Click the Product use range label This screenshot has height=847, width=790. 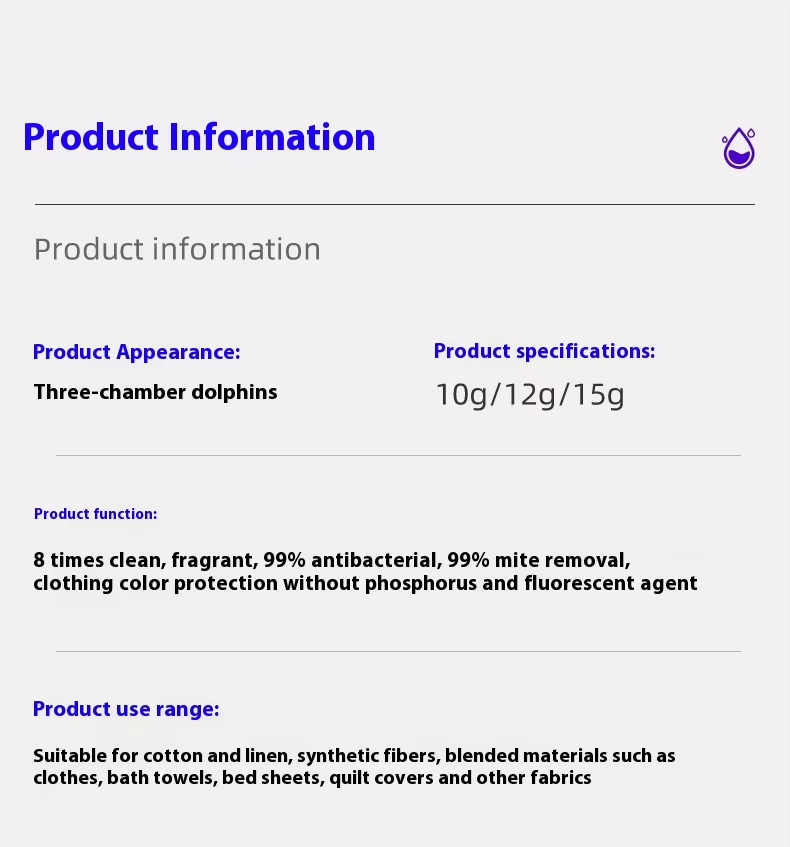point(126,709)
